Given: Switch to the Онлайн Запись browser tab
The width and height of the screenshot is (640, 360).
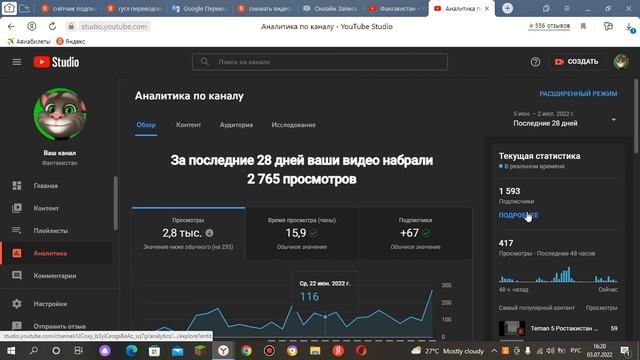Looking at the screenshot, I should coord(331,9).
